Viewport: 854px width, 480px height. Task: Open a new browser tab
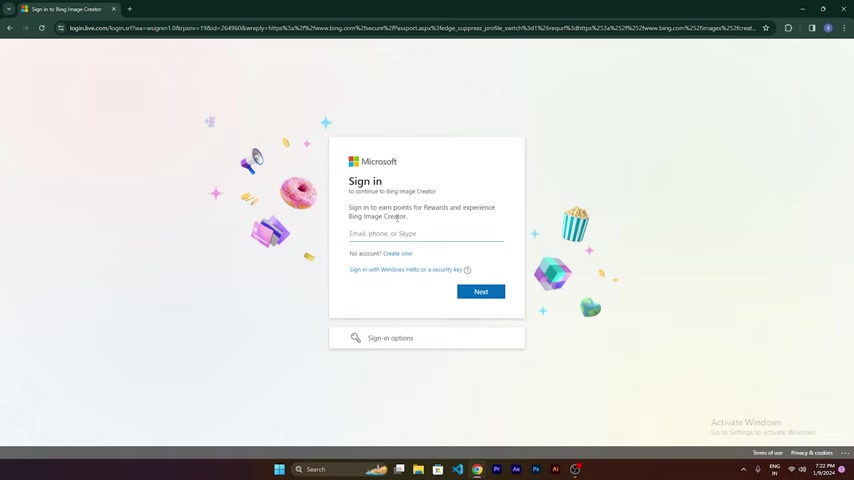click(x=130, y=9)
